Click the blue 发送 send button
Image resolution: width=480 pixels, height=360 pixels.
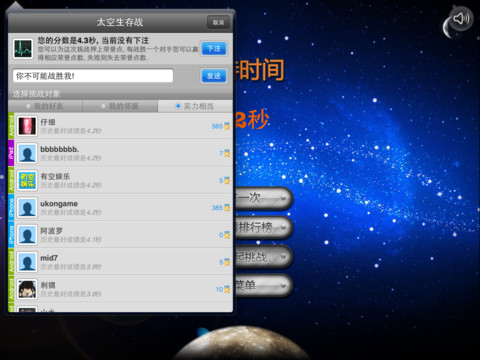click(x=214, y=76)
